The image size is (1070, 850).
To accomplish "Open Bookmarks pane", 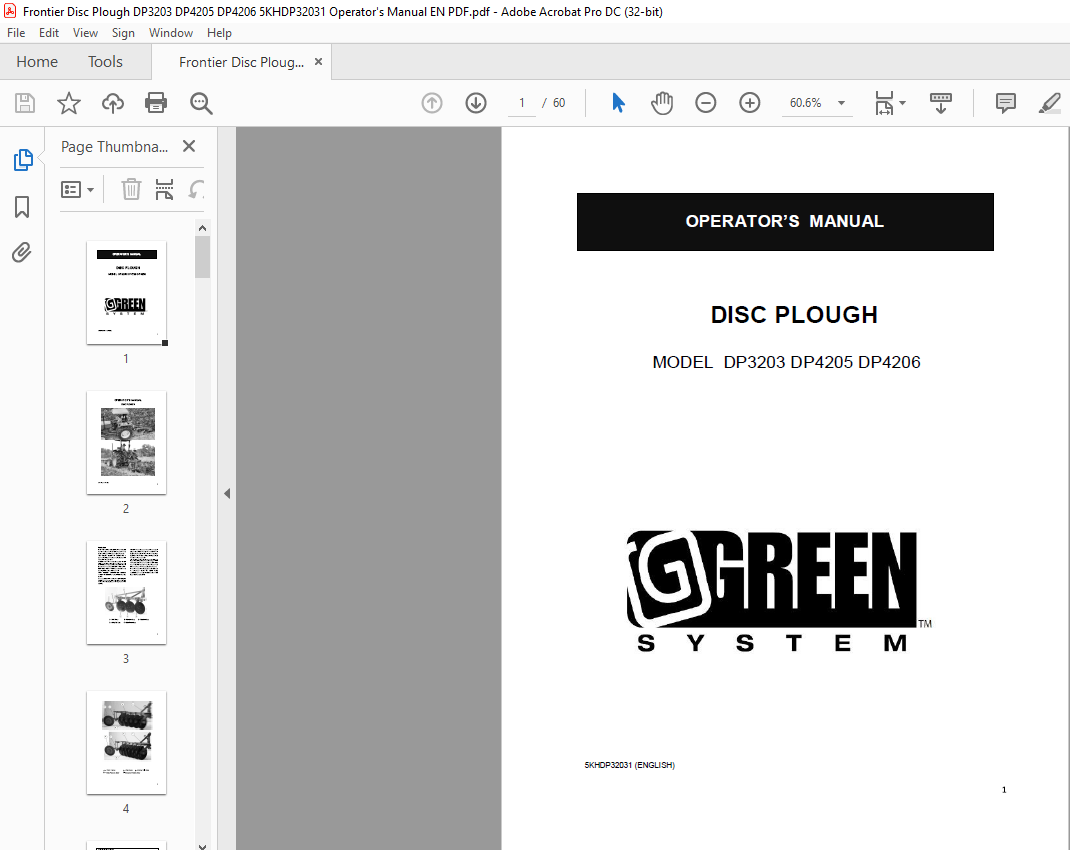I will click(x=22, y=207).
